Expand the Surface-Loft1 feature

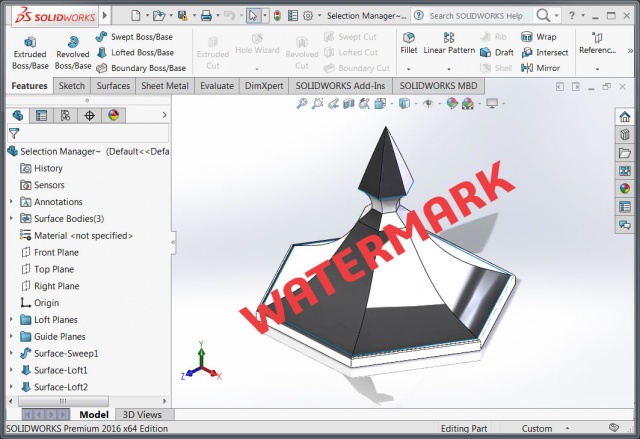[11, 370]
